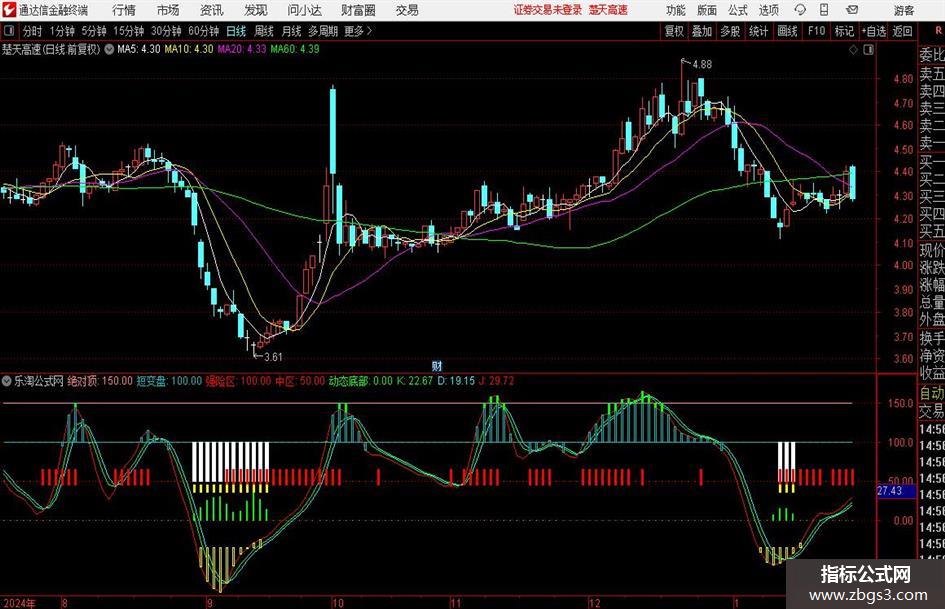
Task: Switch to the 5分钟 period tab
Action: (94, 31)
